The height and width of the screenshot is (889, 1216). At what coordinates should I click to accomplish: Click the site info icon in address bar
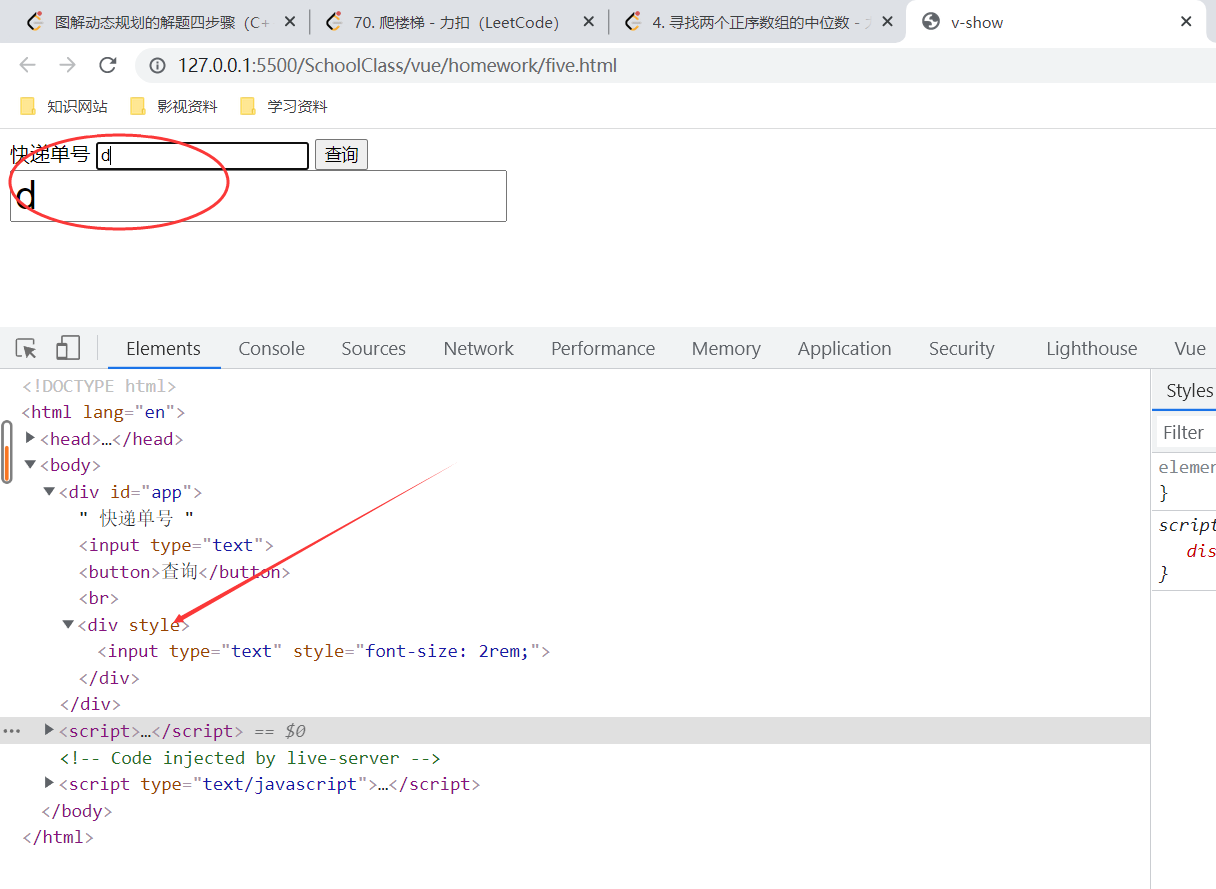tap(158, 66)
